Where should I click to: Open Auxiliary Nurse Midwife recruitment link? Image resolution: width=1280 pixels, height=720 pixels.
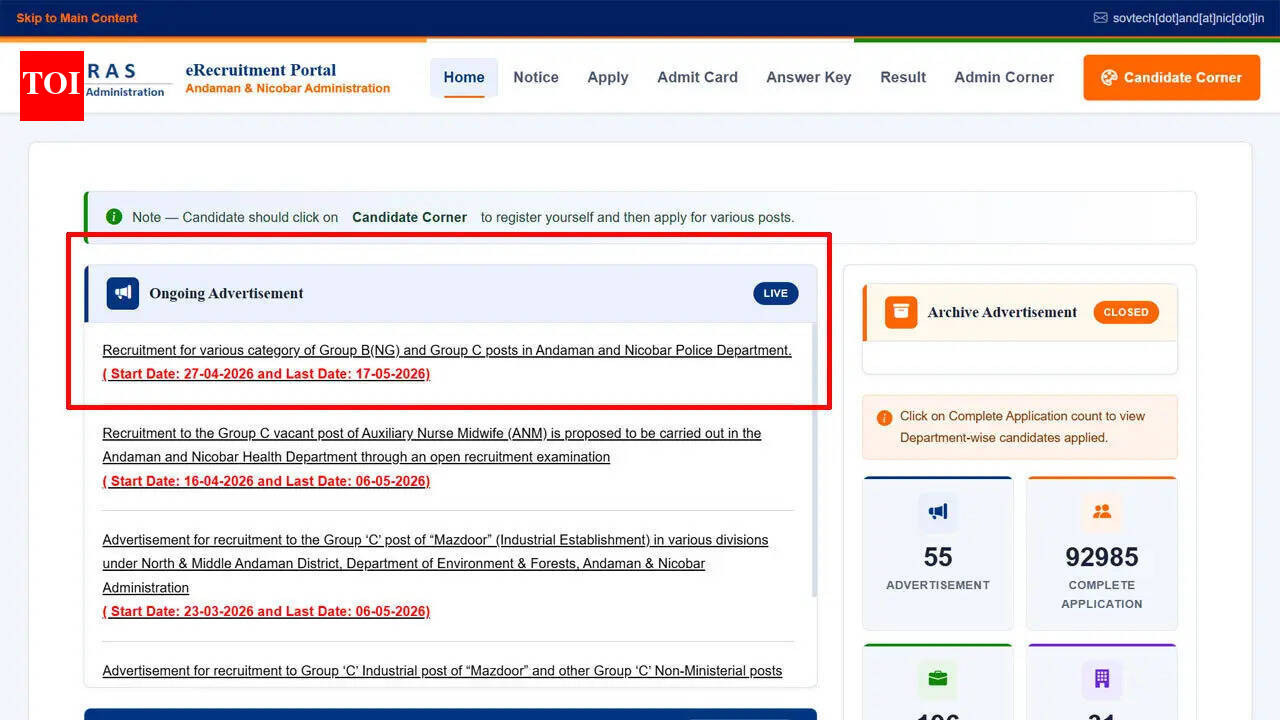point(432,434)
